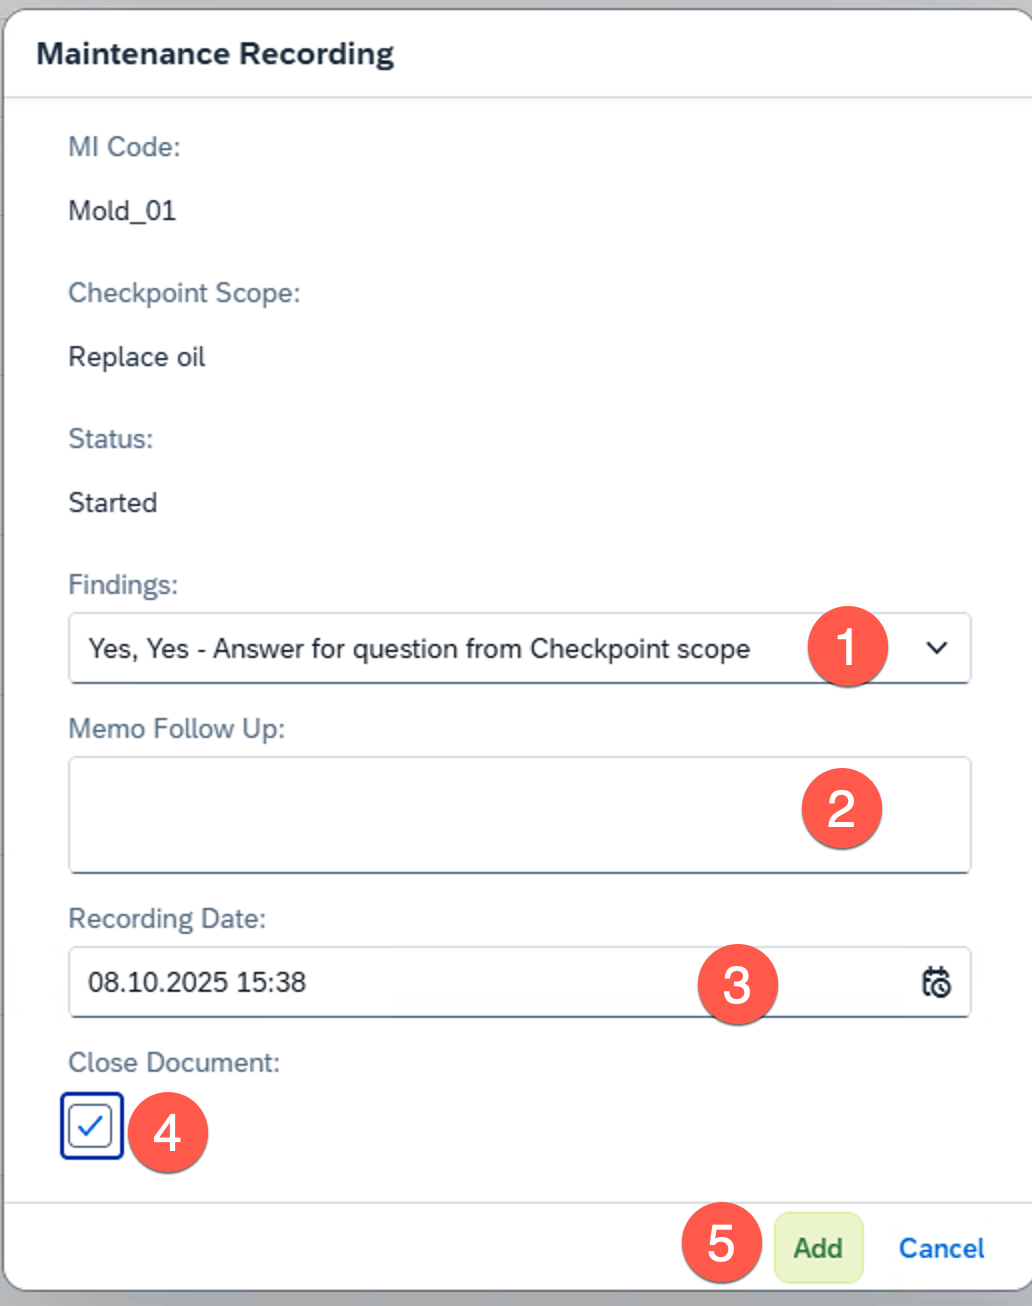The height and width of the screenshot is (1306, 1032).
Task: Open the date-time picker calendar icon
Action: pyautogui.click(x=936, y=982)
